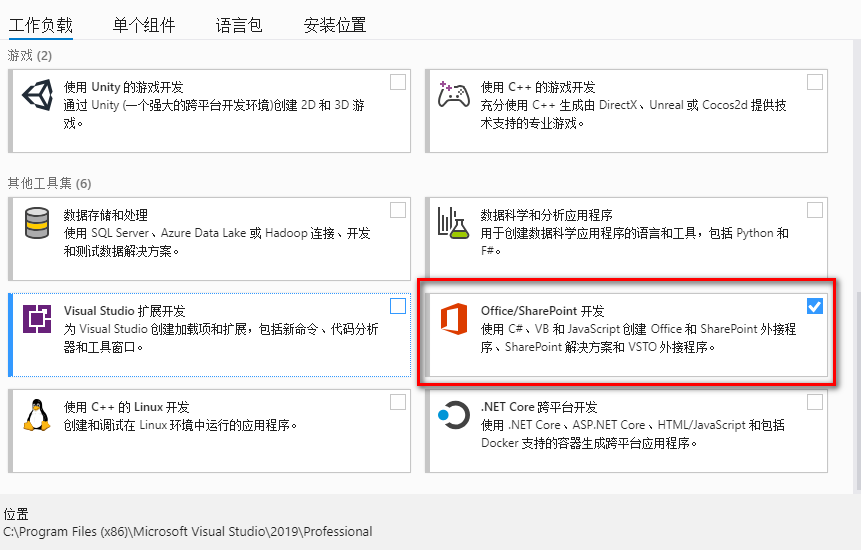Click the 使用 C++ 的游戏开发 title
This screenshot has width=861, height=550.
click(538, 87)
